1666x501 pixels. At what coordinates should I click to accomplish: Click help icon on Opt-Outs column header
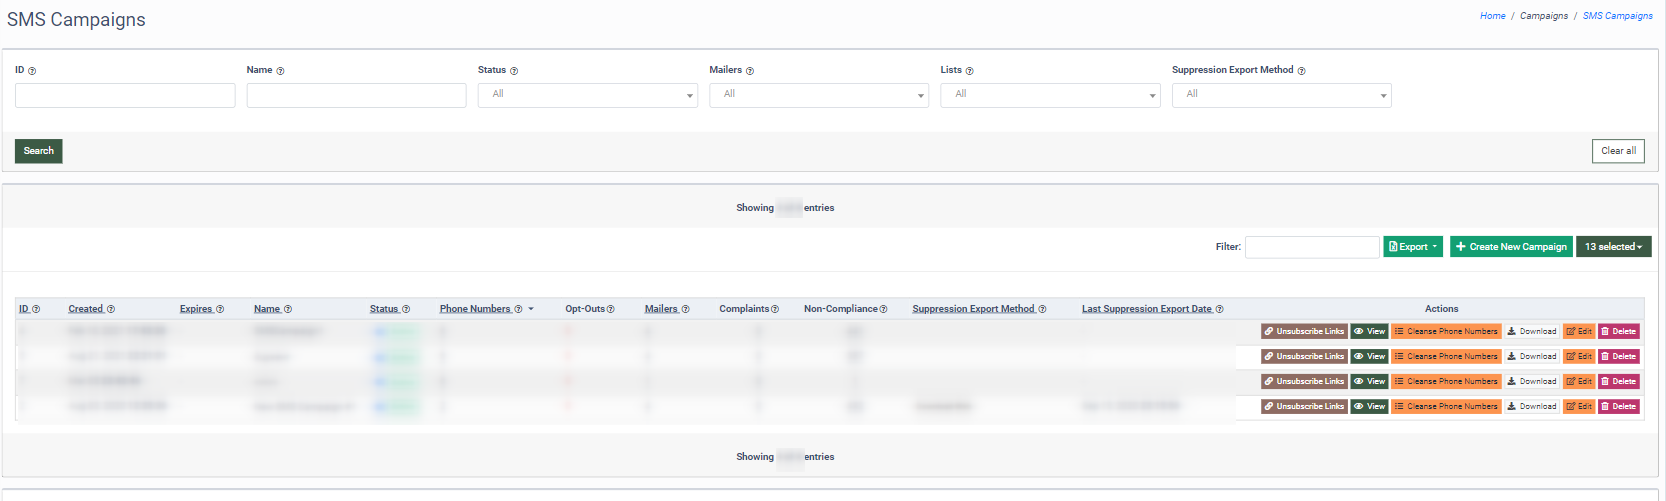point(611,309)
